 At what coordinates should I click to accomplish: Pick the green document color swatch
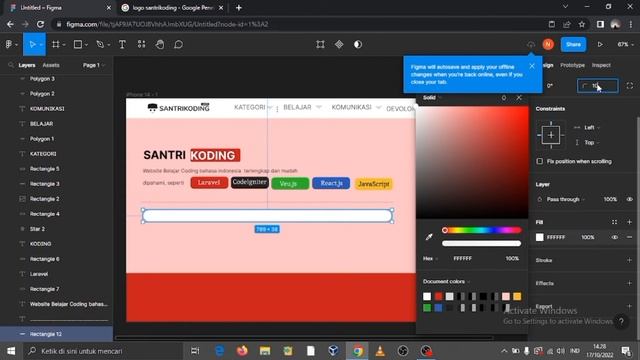427,308
